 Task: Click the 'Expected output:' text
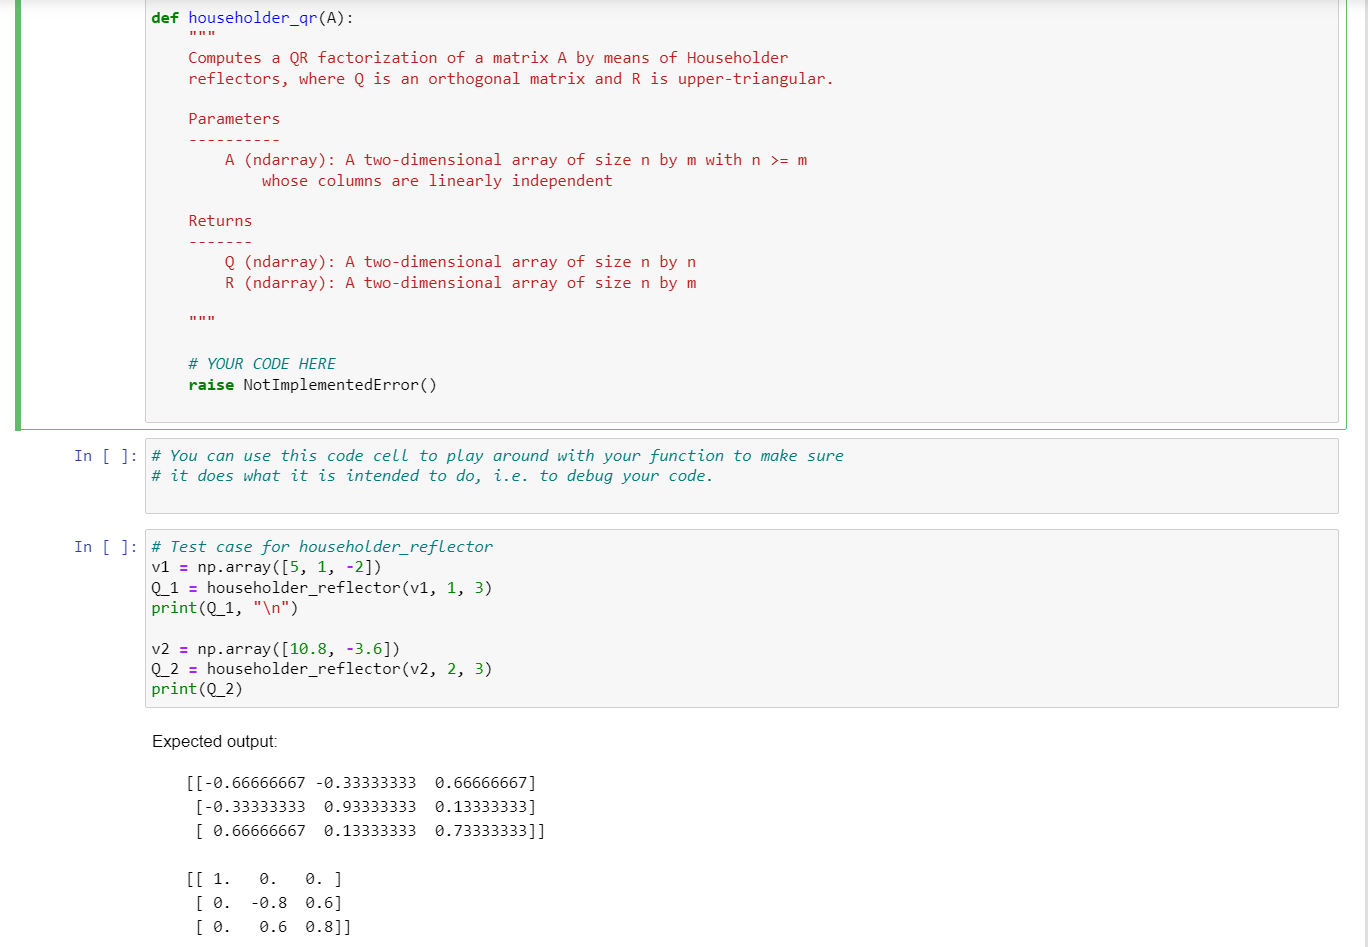click(x=215, y=742)
